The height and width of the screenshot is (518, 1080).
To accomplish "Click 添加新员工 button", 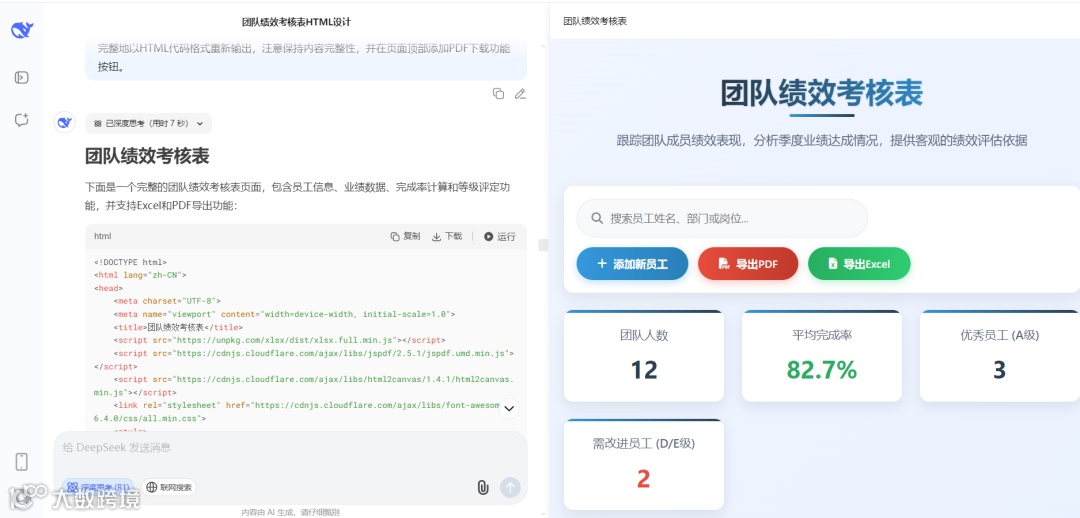I will pyautogui.click(x=632, y=264).
